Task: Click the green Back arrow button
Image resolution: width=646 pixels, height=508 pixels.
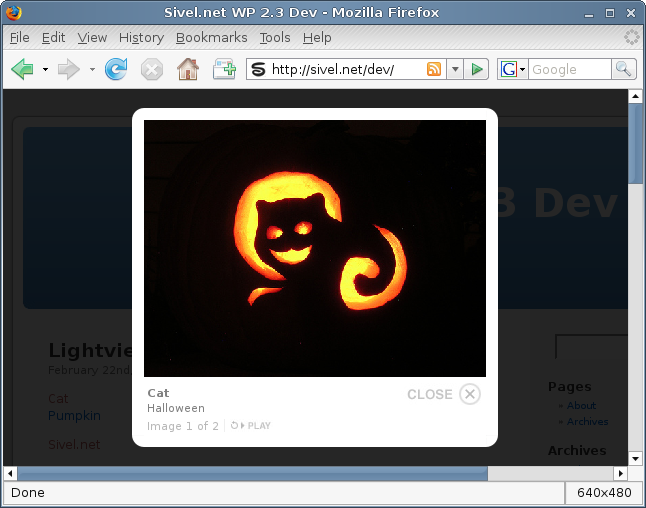Action: (x=22, y=69)
